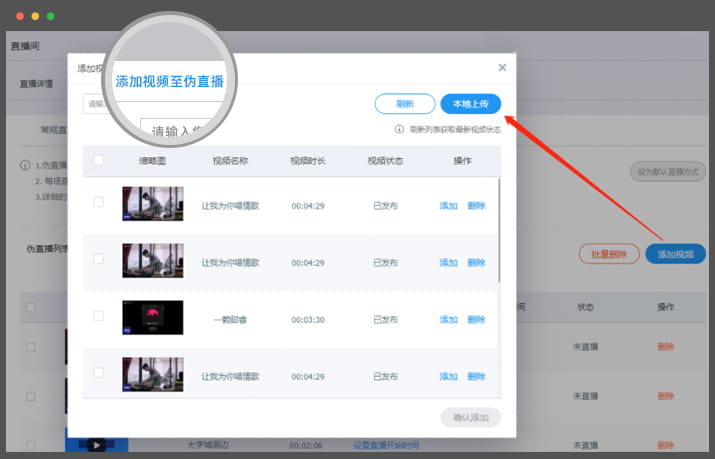
Task: Click the play icon on bottom-left video thumbnail
Action: tap(96, 444)
